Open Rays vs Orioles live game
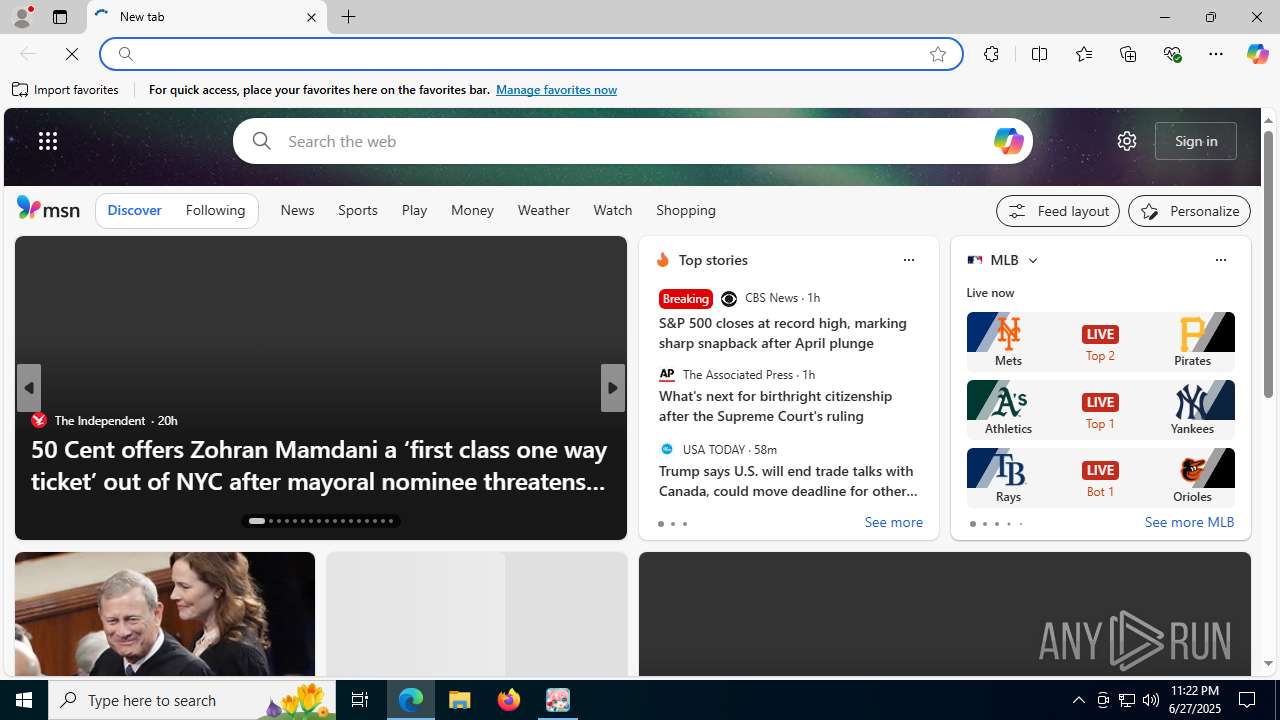Viewport: 1280px width, 720px height. pyautogui.click(x=1100, y=477)
